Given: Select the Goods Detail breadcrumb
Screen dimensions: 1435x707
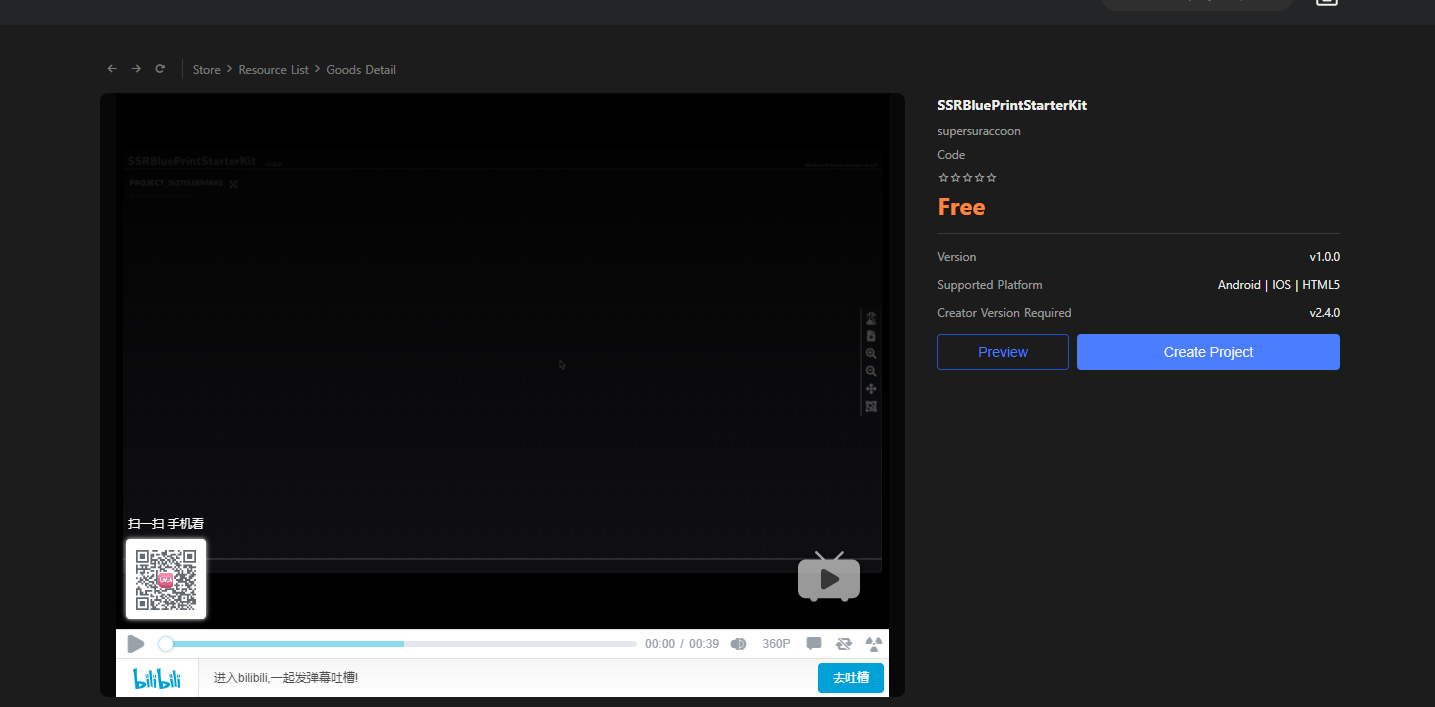Looking at the screenshot, I should coord(361,70).
